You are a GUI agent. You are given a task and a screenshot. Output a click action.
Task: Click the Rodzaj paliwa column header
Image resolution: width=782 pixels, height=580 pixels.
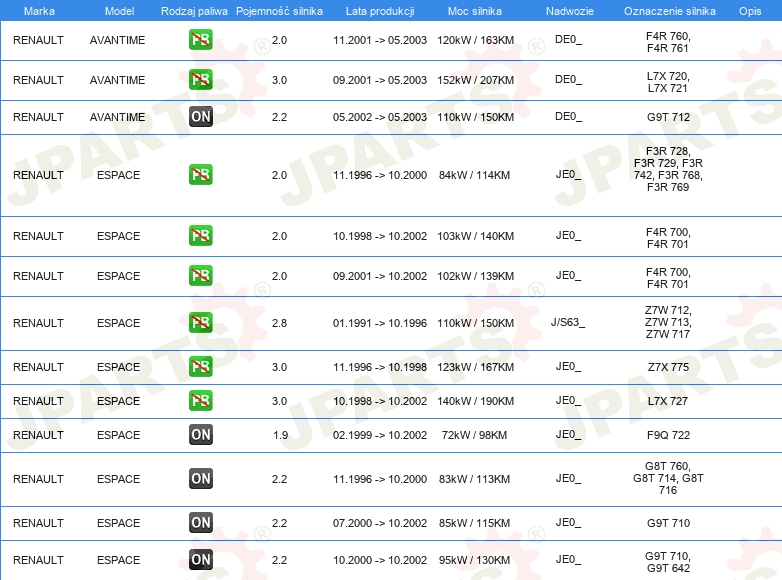point(194,11)
